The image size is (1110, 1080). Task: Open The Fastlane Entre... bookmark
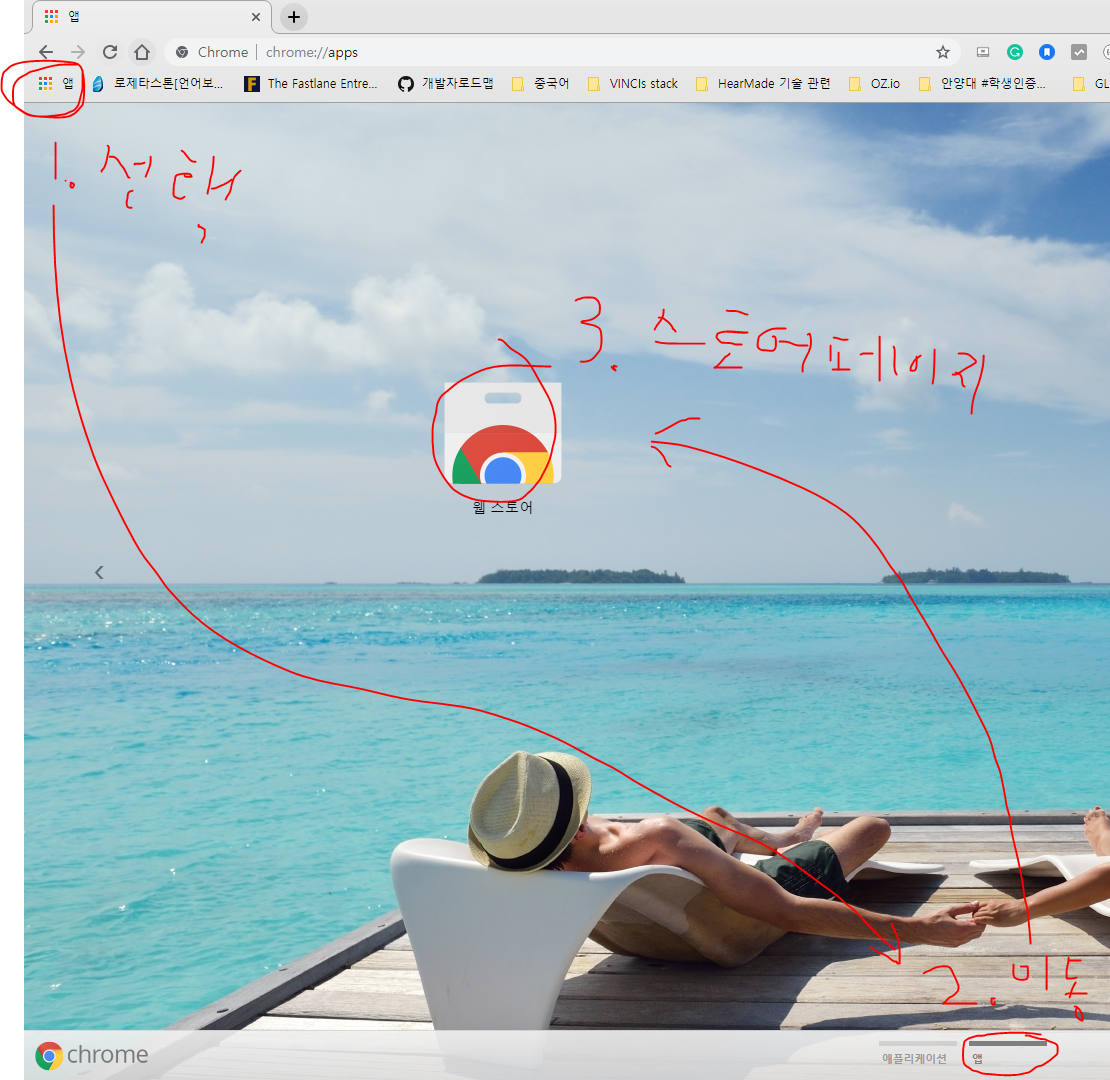coord(311,84)
